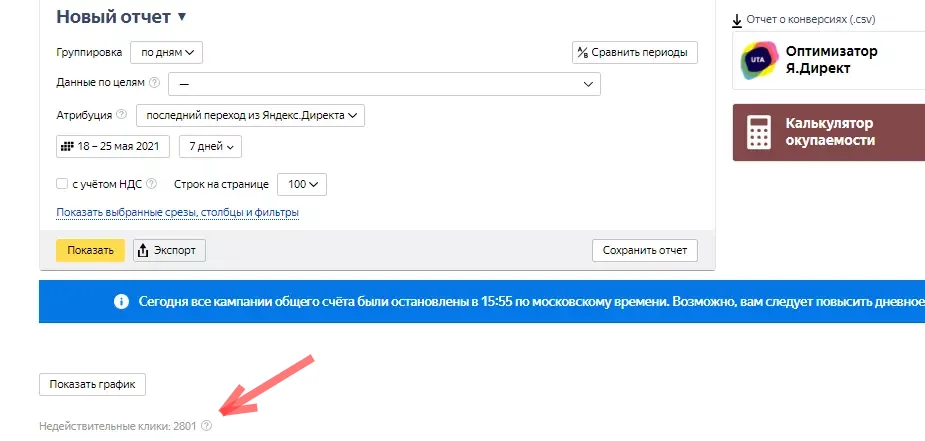
Task: Change Строк на странице 100 dropdown
Action: point(302,184)
